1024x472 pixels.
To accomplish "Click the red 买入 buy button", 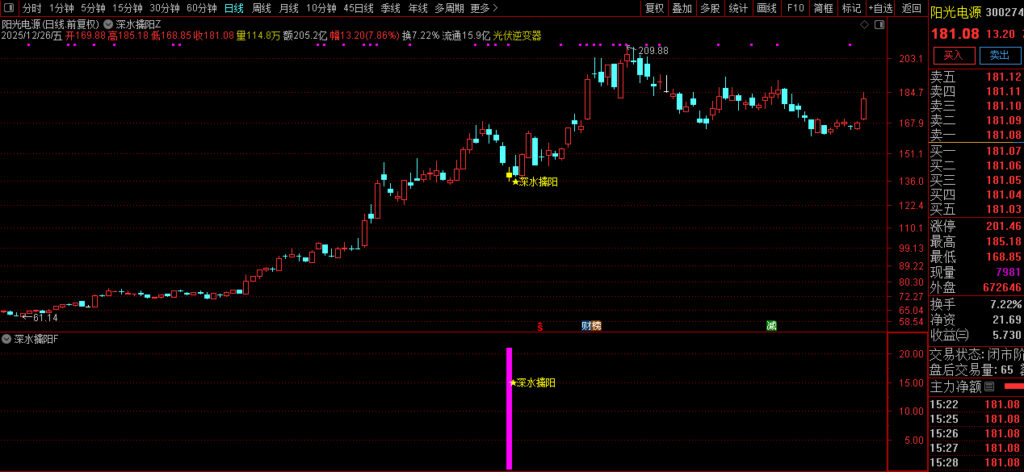I will 953,55.
